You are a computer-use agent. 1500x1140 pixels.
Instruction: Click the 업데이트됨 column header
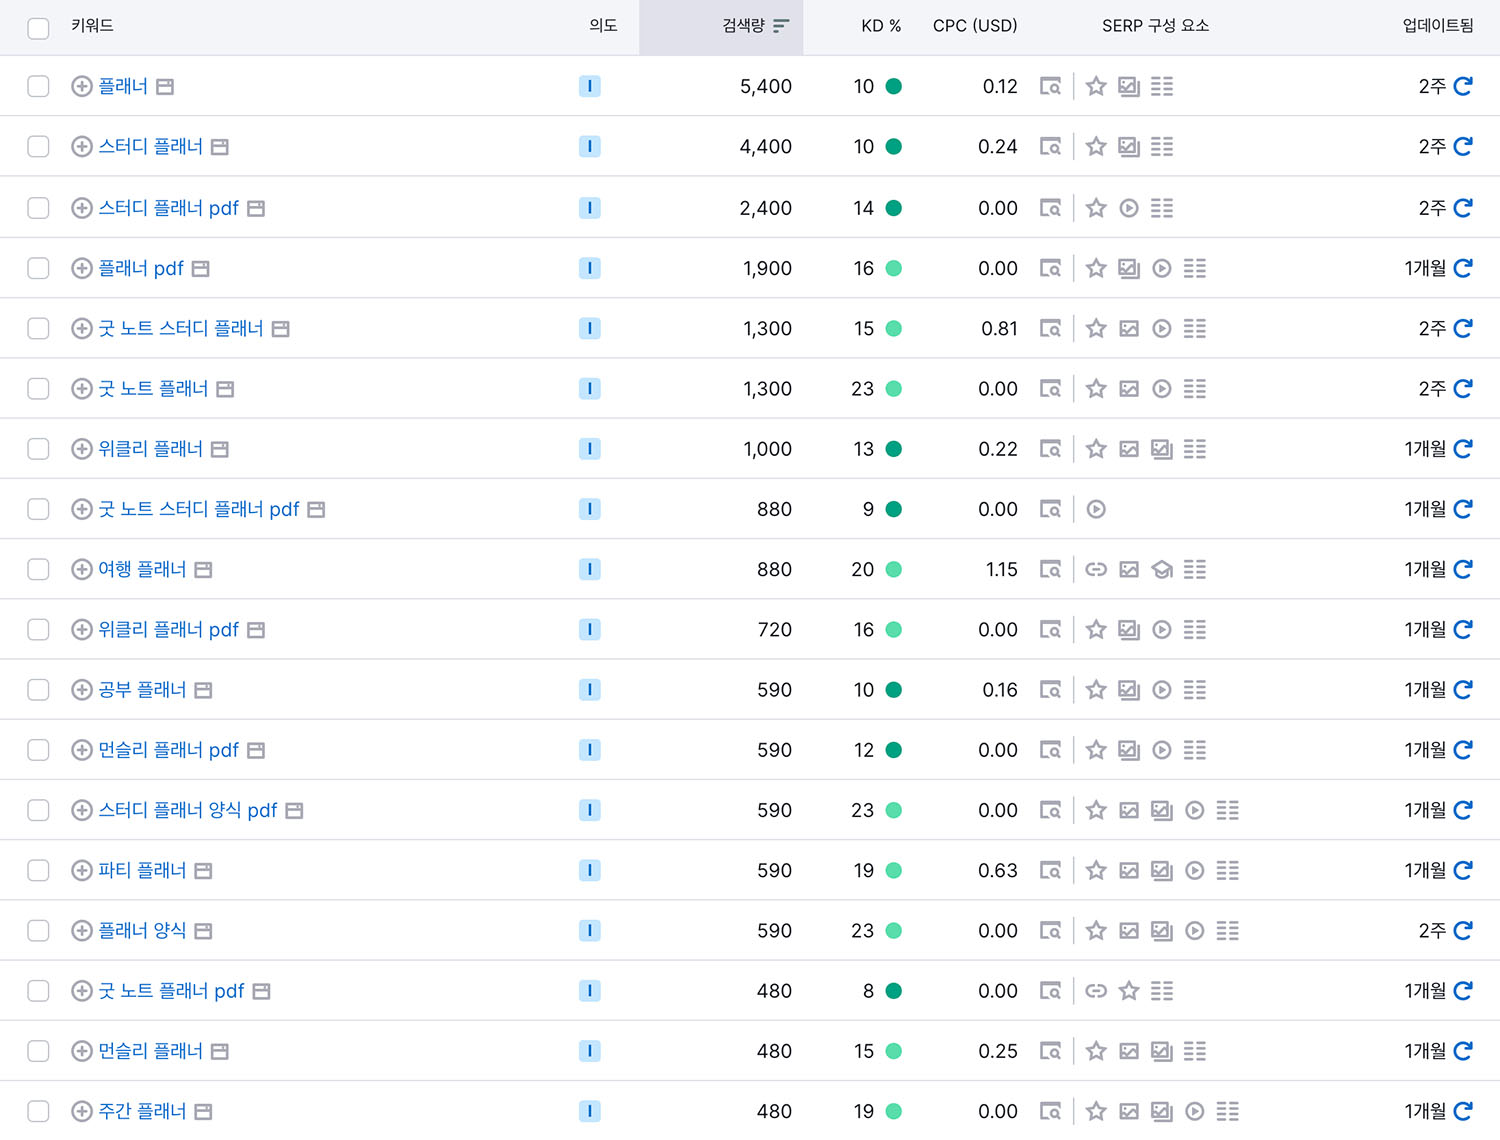tap(1438, 26)
